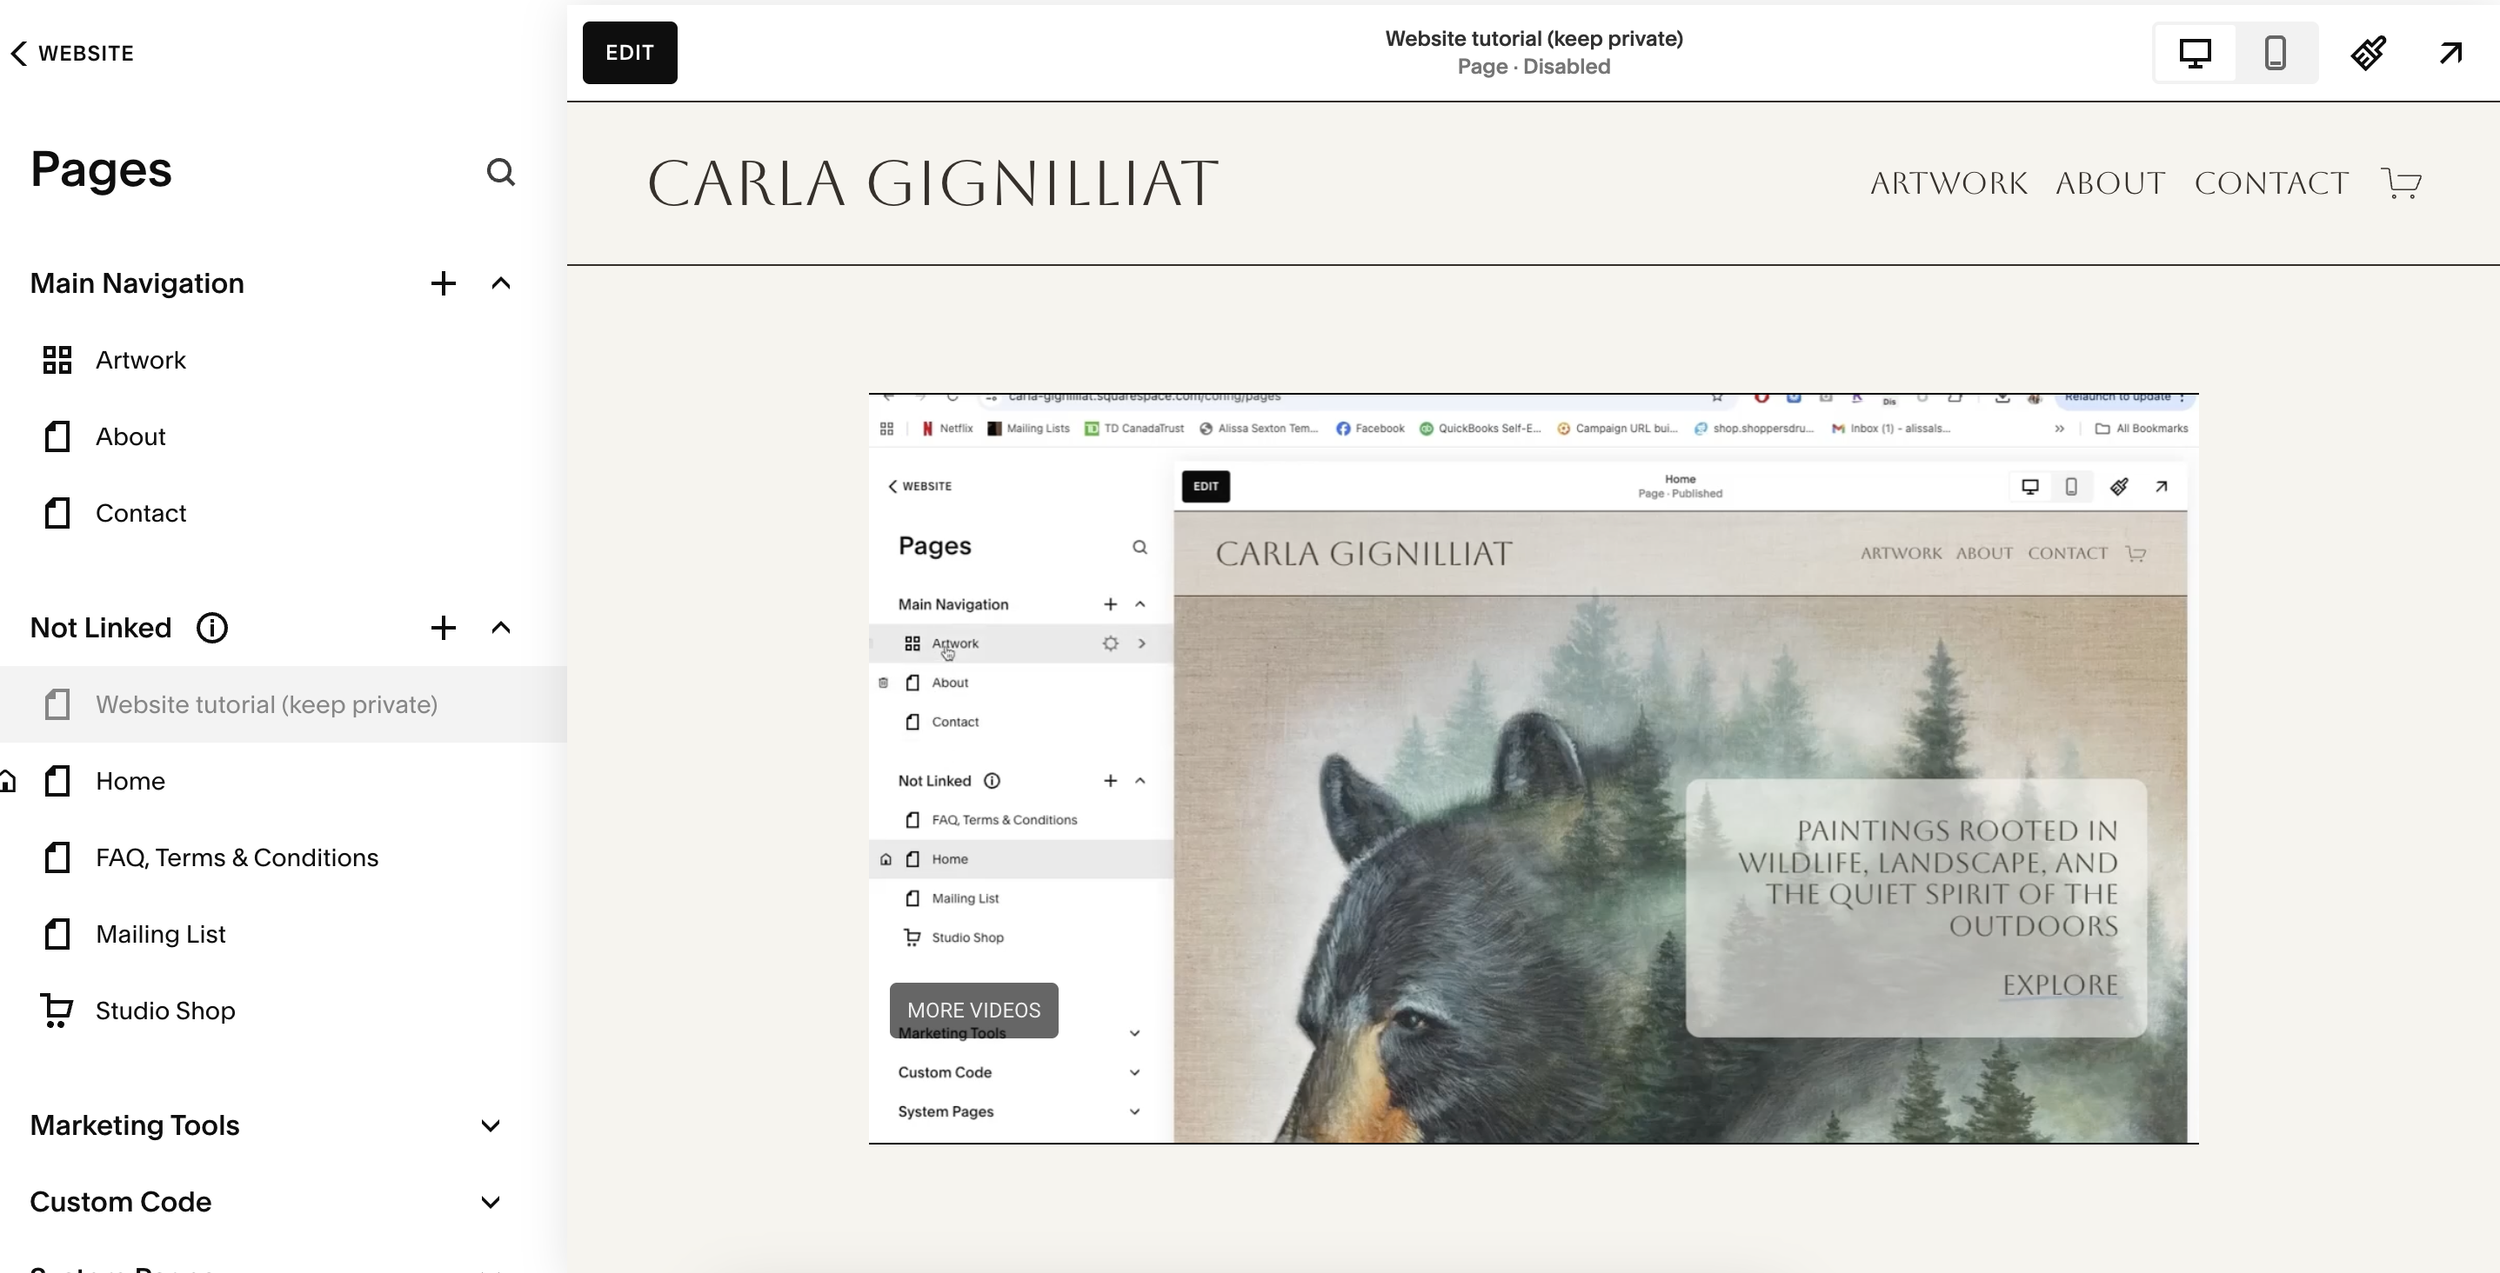Screen dimensions: 2500x1273
Task: Open ABOUT in the site header navigation
Action: [x=2108, y=182]
